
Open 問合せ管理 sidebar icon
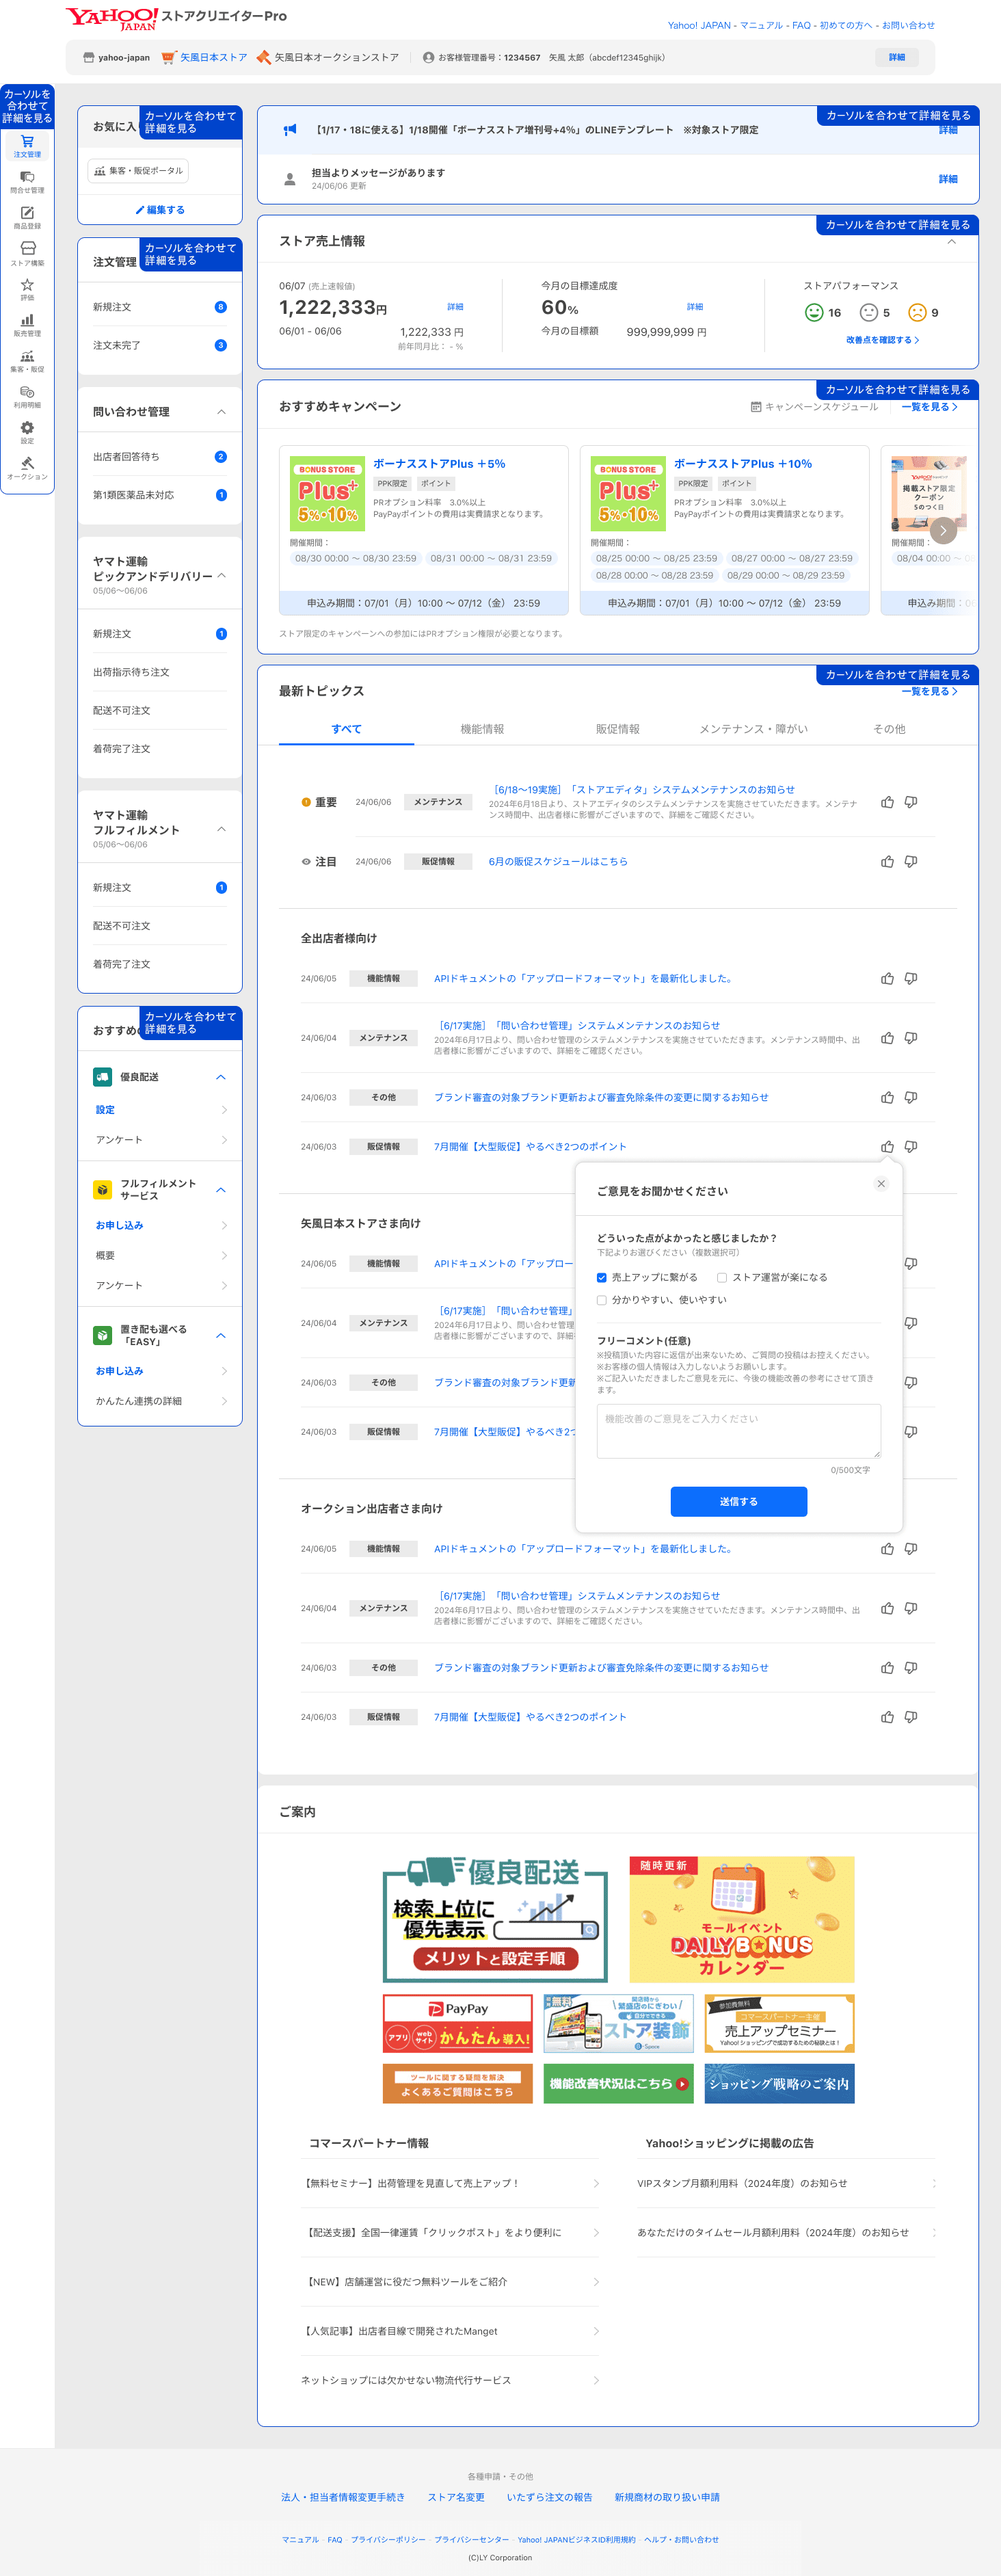pyautogui.click(x=27, y=182)
